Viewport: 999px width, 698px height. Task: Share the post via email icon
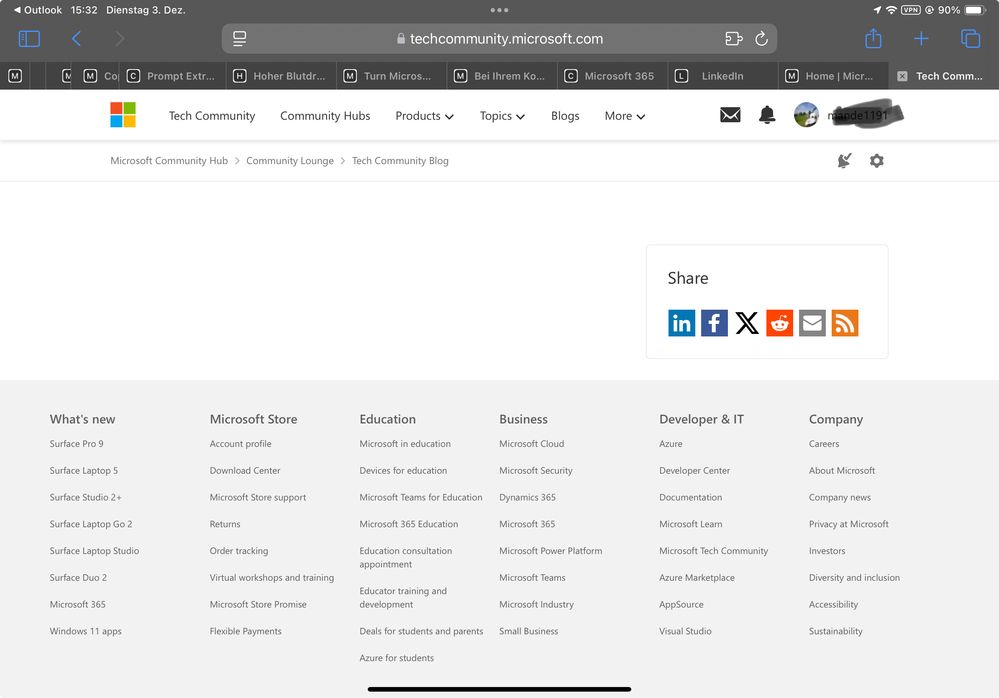pyautogui.click(x=812, y=323)
